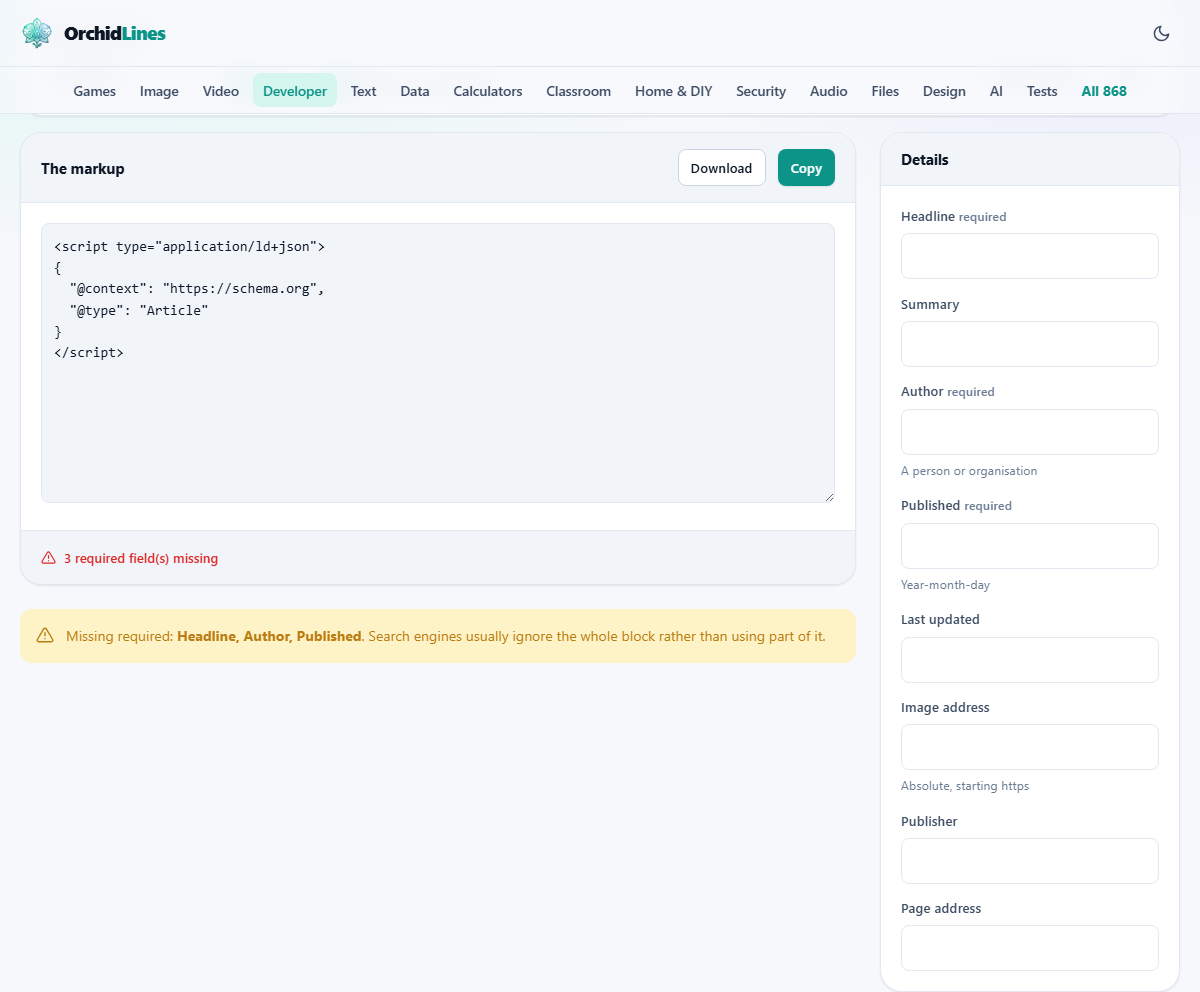Grab the markup textarea resize handle
The height and width of the screenshot is (992, 1200).
(x=828, y=496)
